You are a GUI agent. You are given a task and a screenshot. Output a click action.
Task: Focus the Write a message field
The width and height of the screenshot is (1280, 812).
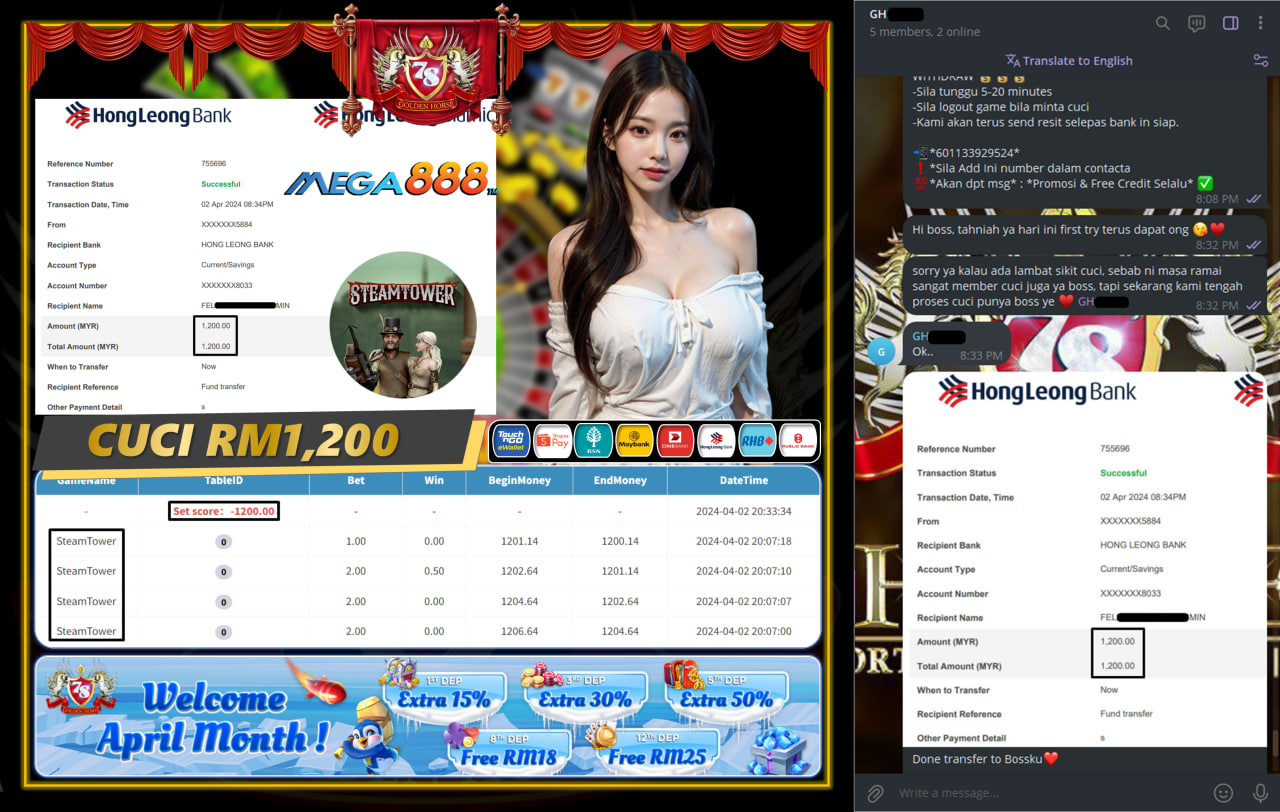pyautogui.click(x=1050, y=793)
